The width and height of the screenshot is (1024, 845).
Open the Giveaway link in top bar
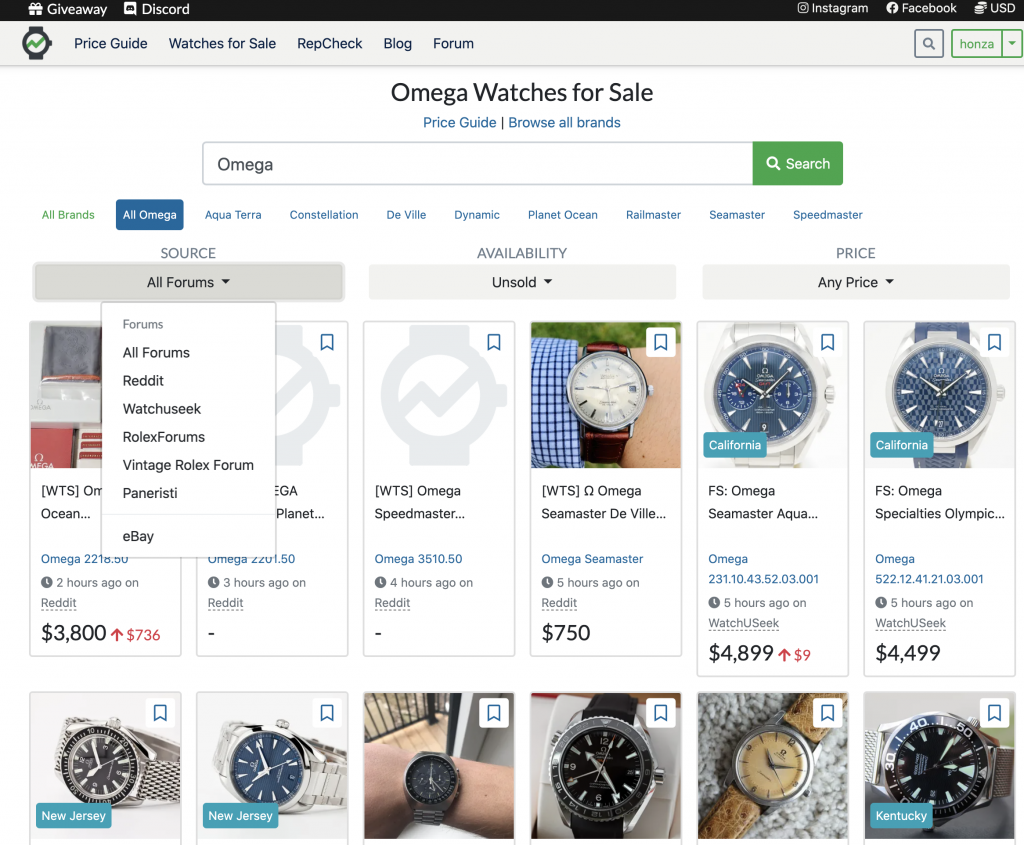pyautogui.click(x=68, y=9)
